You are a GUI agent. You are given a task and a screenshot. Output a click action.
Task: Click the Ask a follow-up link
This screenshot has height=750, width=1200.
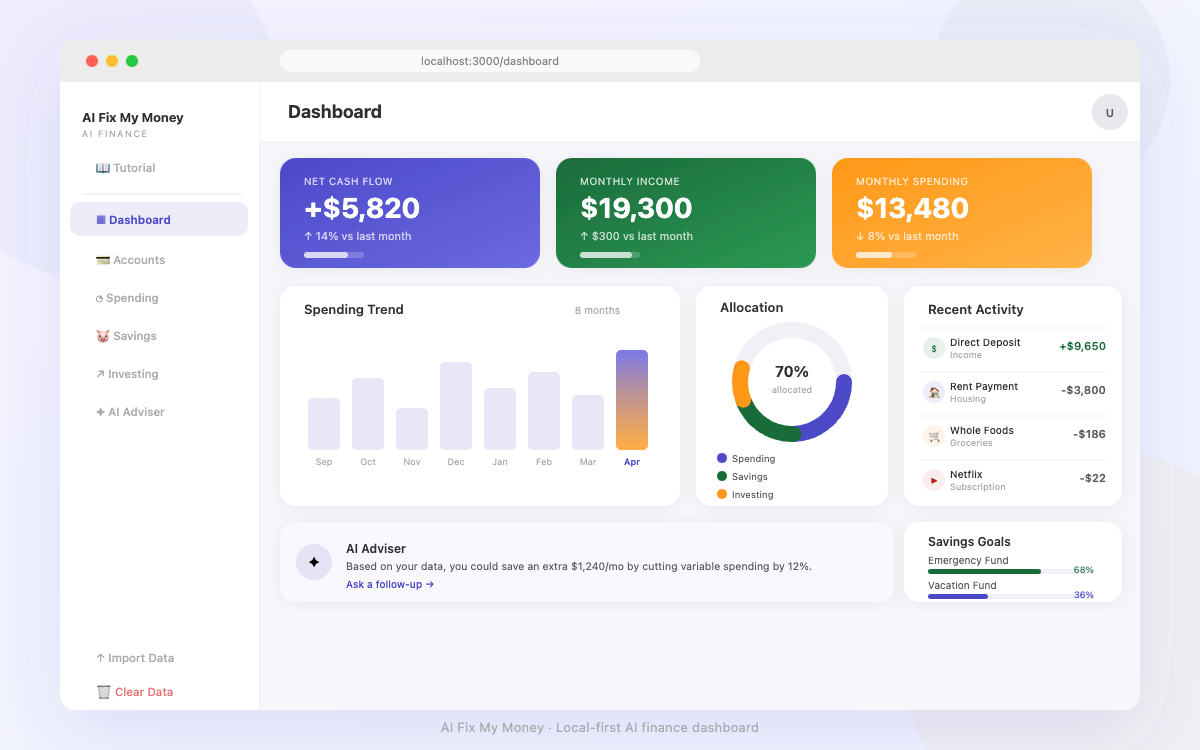pyautogui.click(x=390, y=584)
